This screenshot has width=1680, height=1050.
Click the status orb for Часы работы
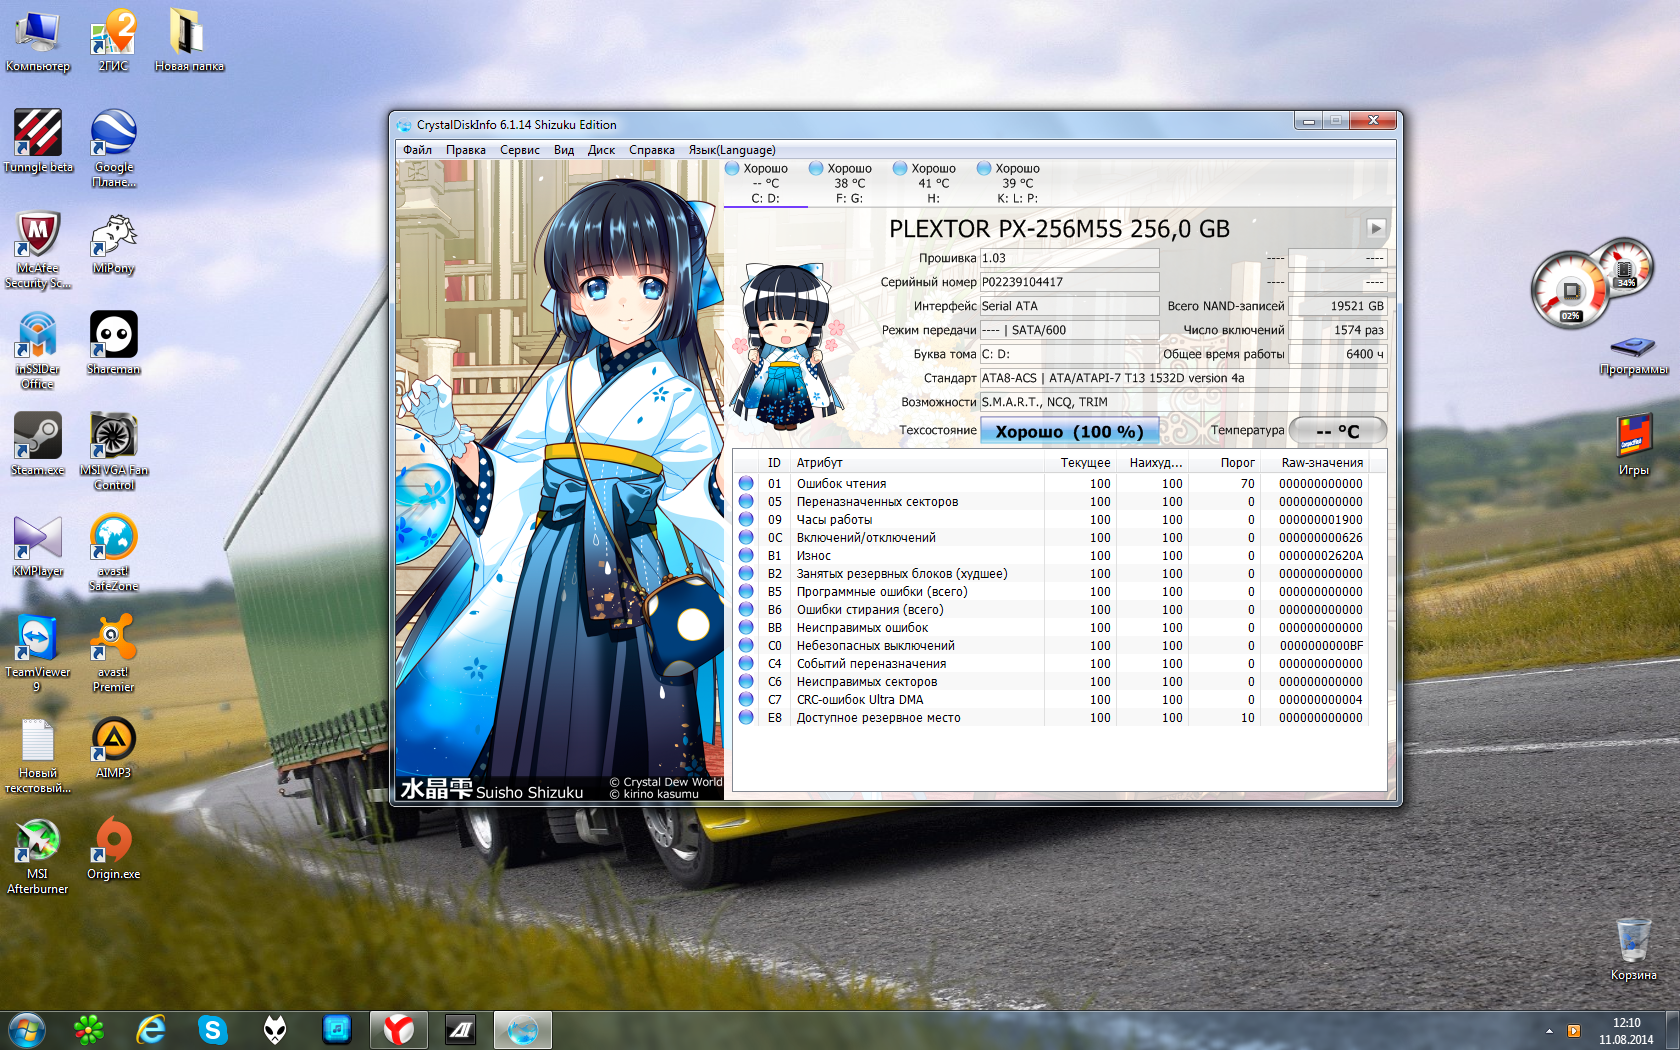(746, 520)
